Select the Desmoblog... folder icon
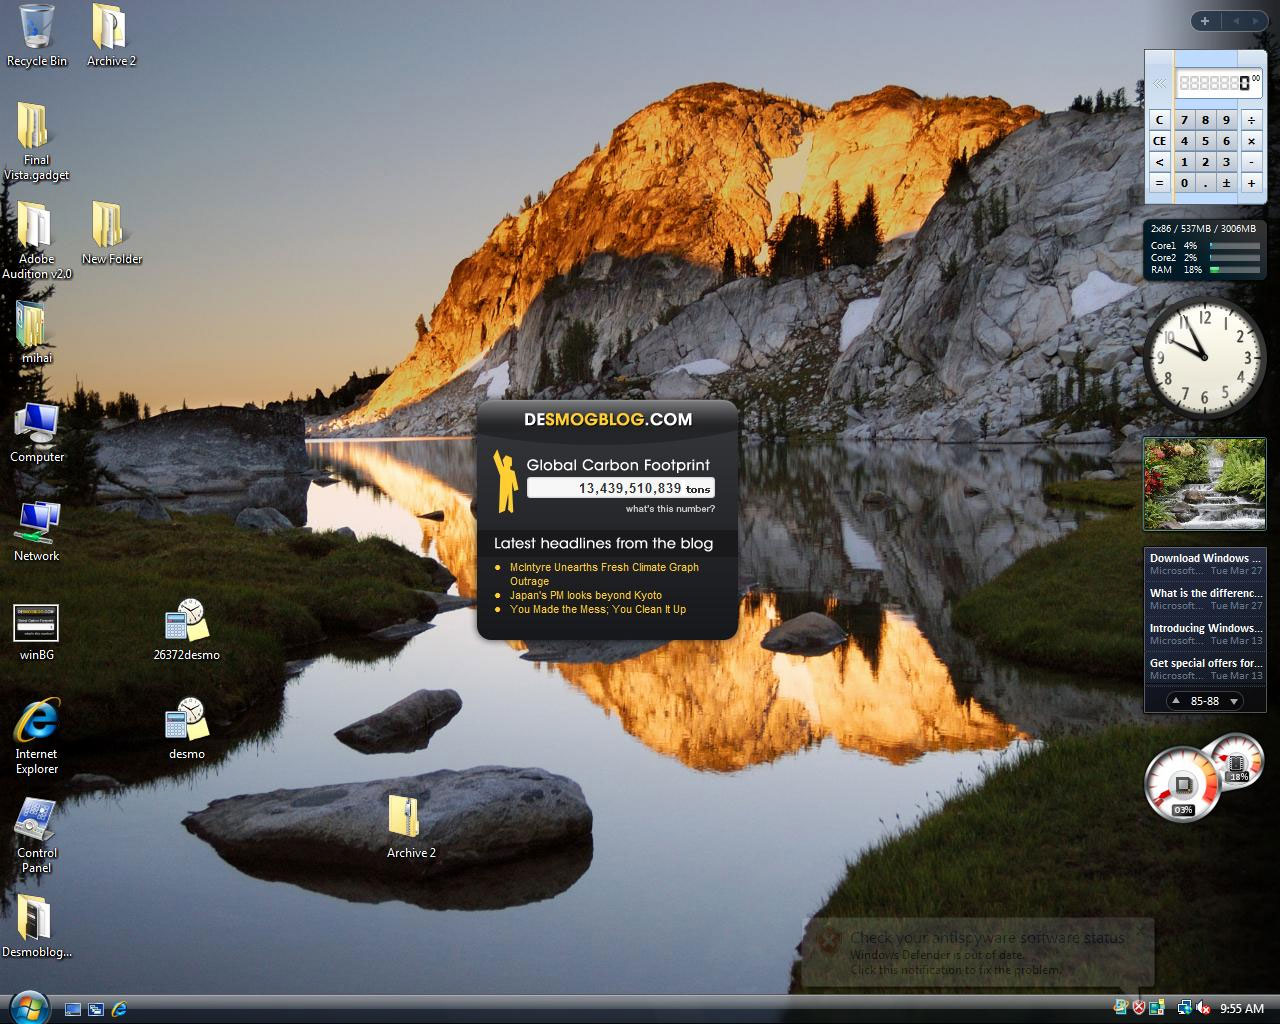 point(37,926)
